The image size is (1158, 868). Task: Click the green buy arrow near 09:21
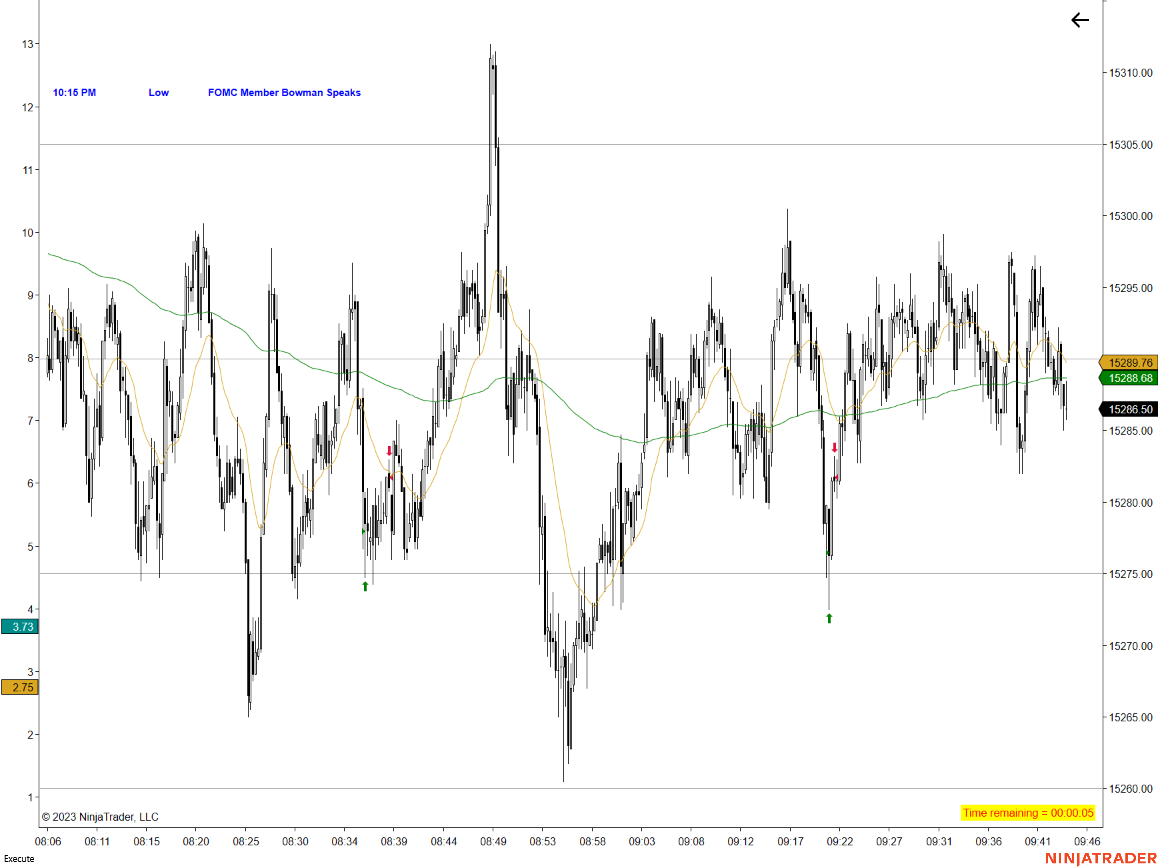coord(829,618)
